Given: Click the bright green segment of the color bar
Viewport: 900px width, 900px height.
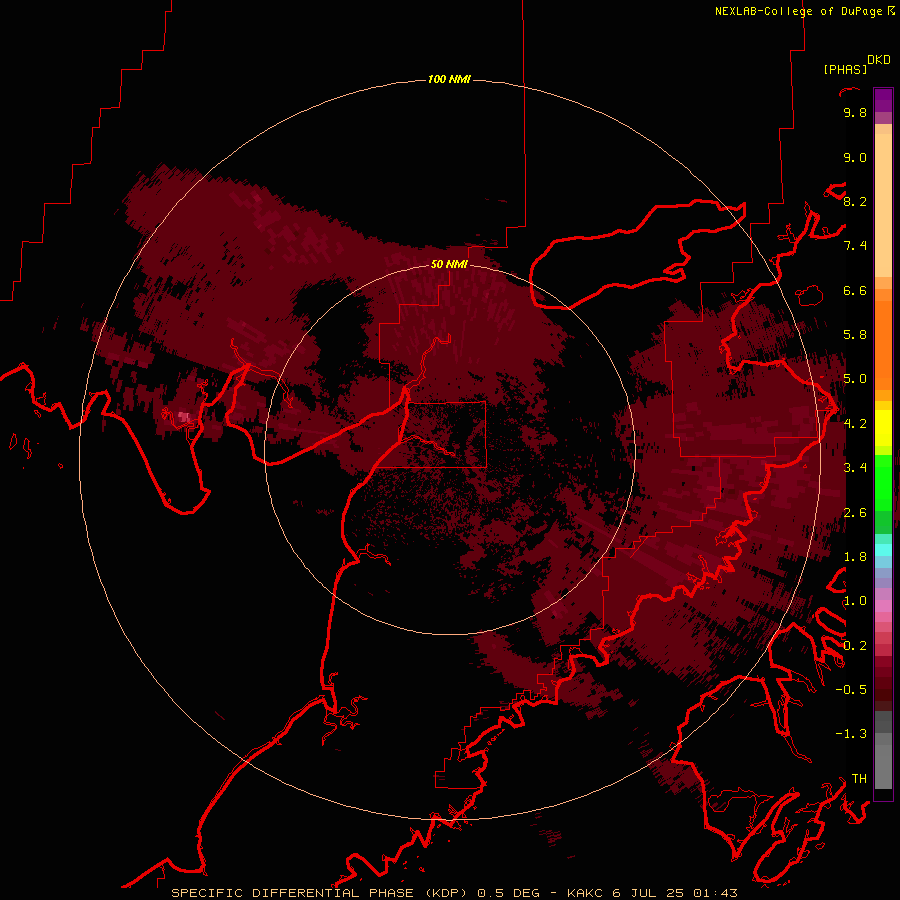Looking at the screenshot, I should point(883,482).
